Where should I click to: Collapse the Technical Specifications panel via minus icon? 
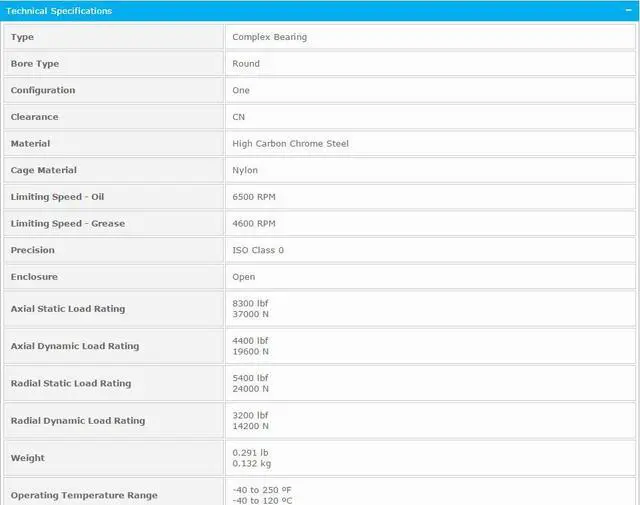(627, 11)
